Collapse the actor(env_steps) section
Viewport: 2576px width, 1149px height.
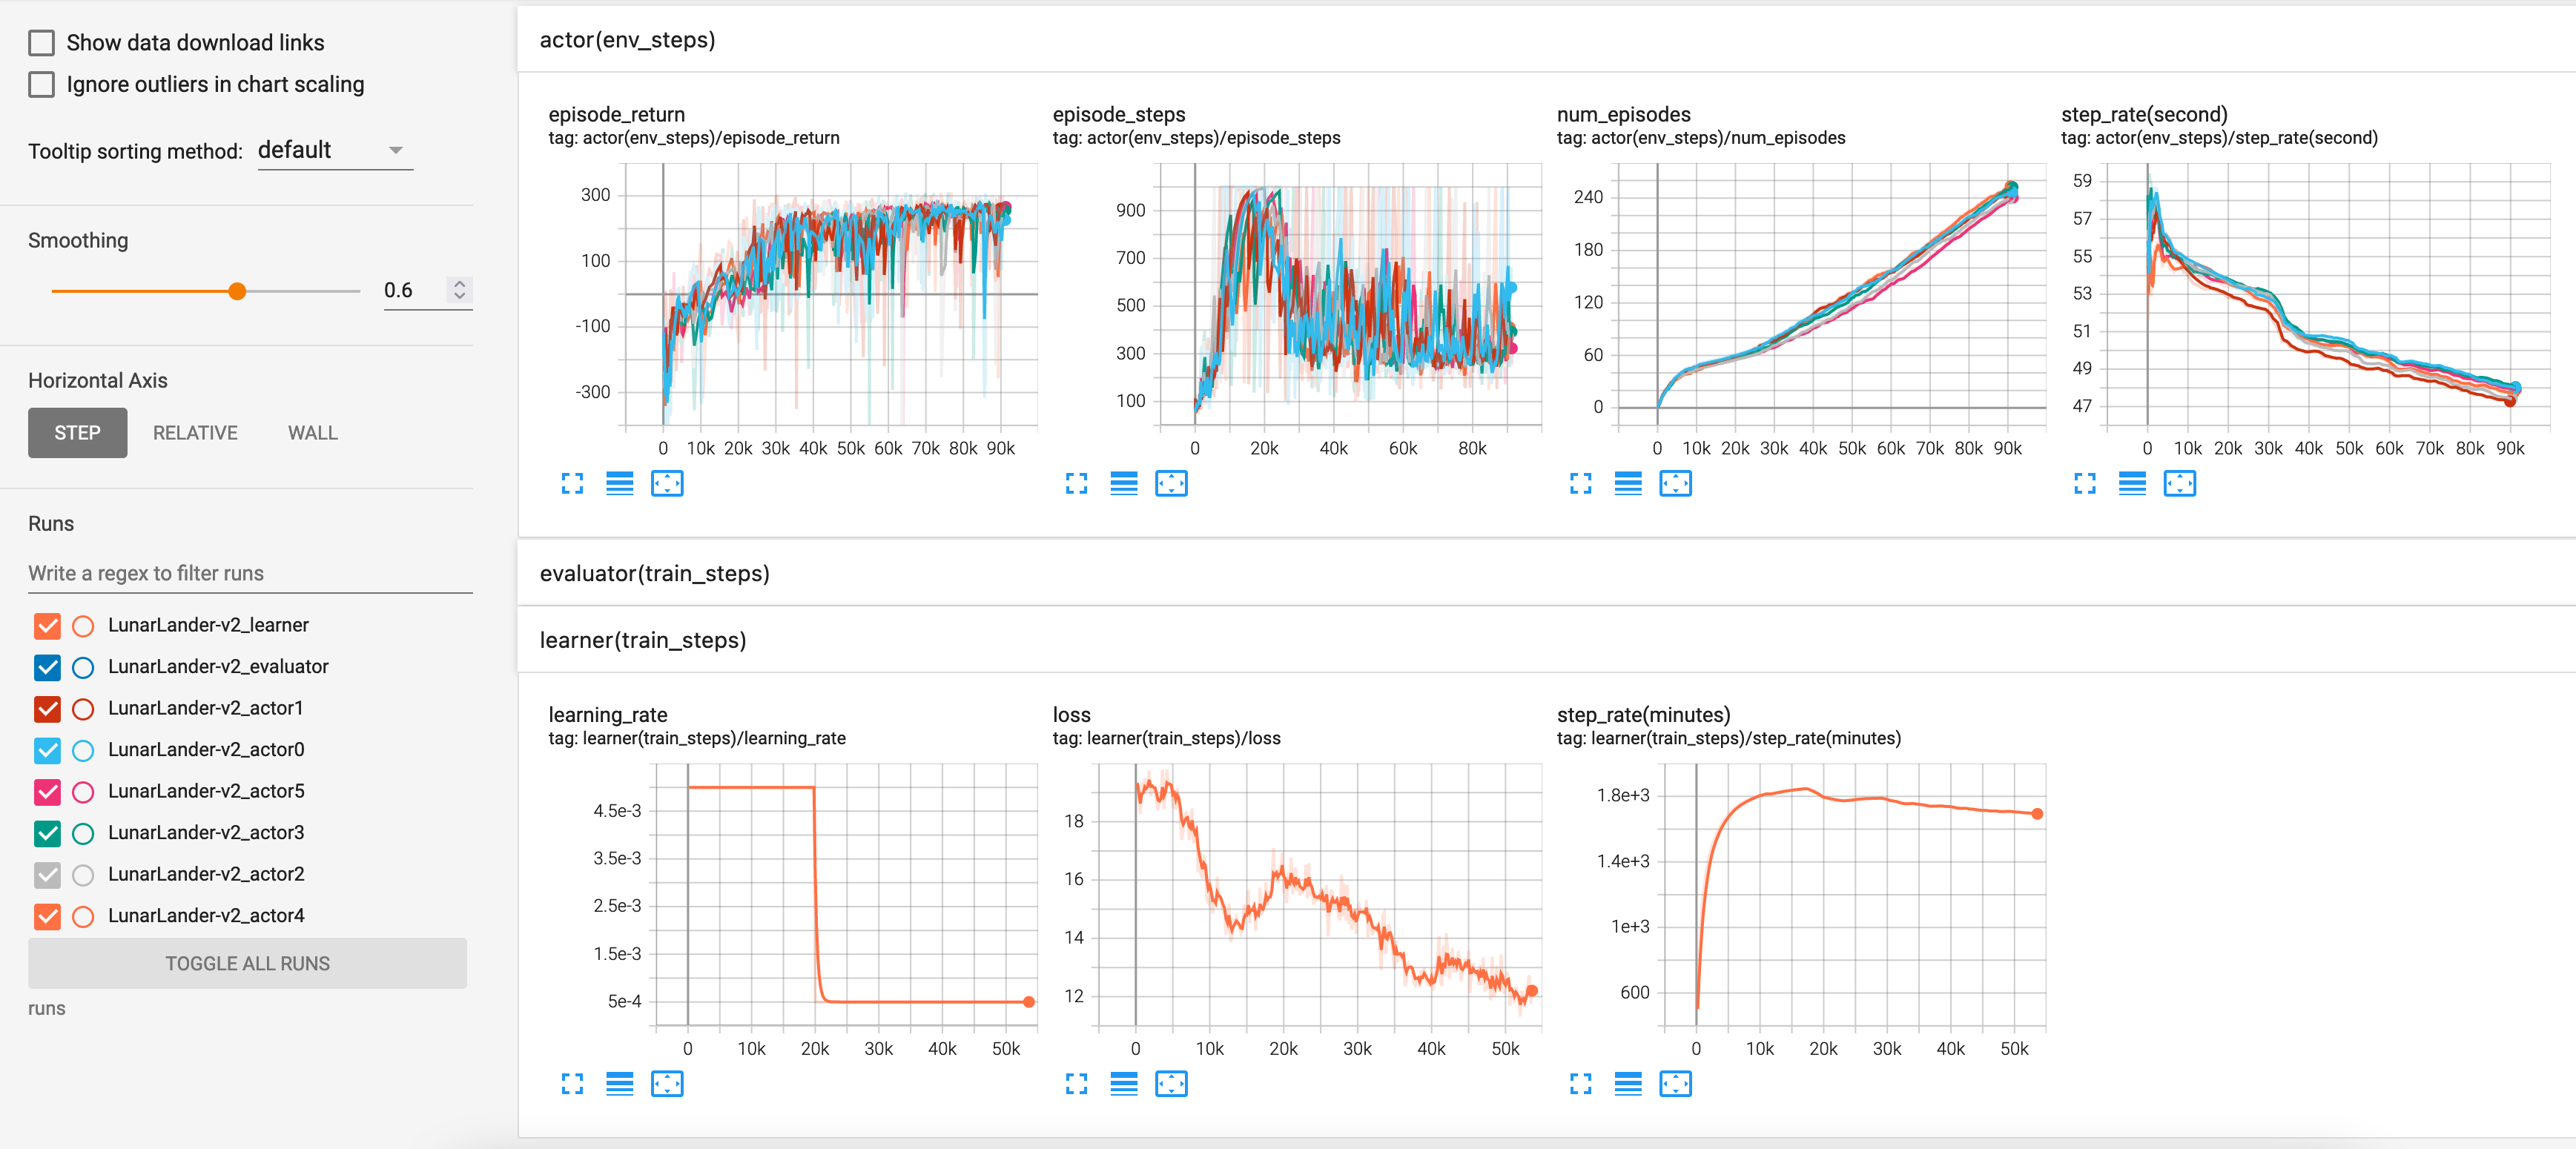(1546, 40)
